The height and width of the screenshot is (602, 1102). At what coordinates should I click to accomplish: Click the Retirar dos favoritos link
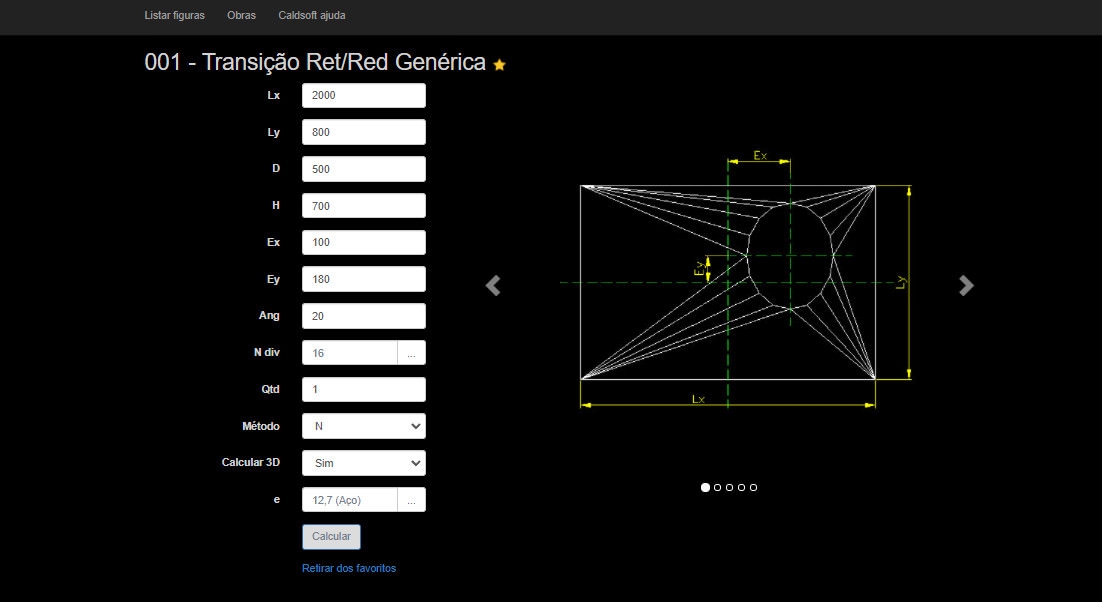[x=349, y=568]
